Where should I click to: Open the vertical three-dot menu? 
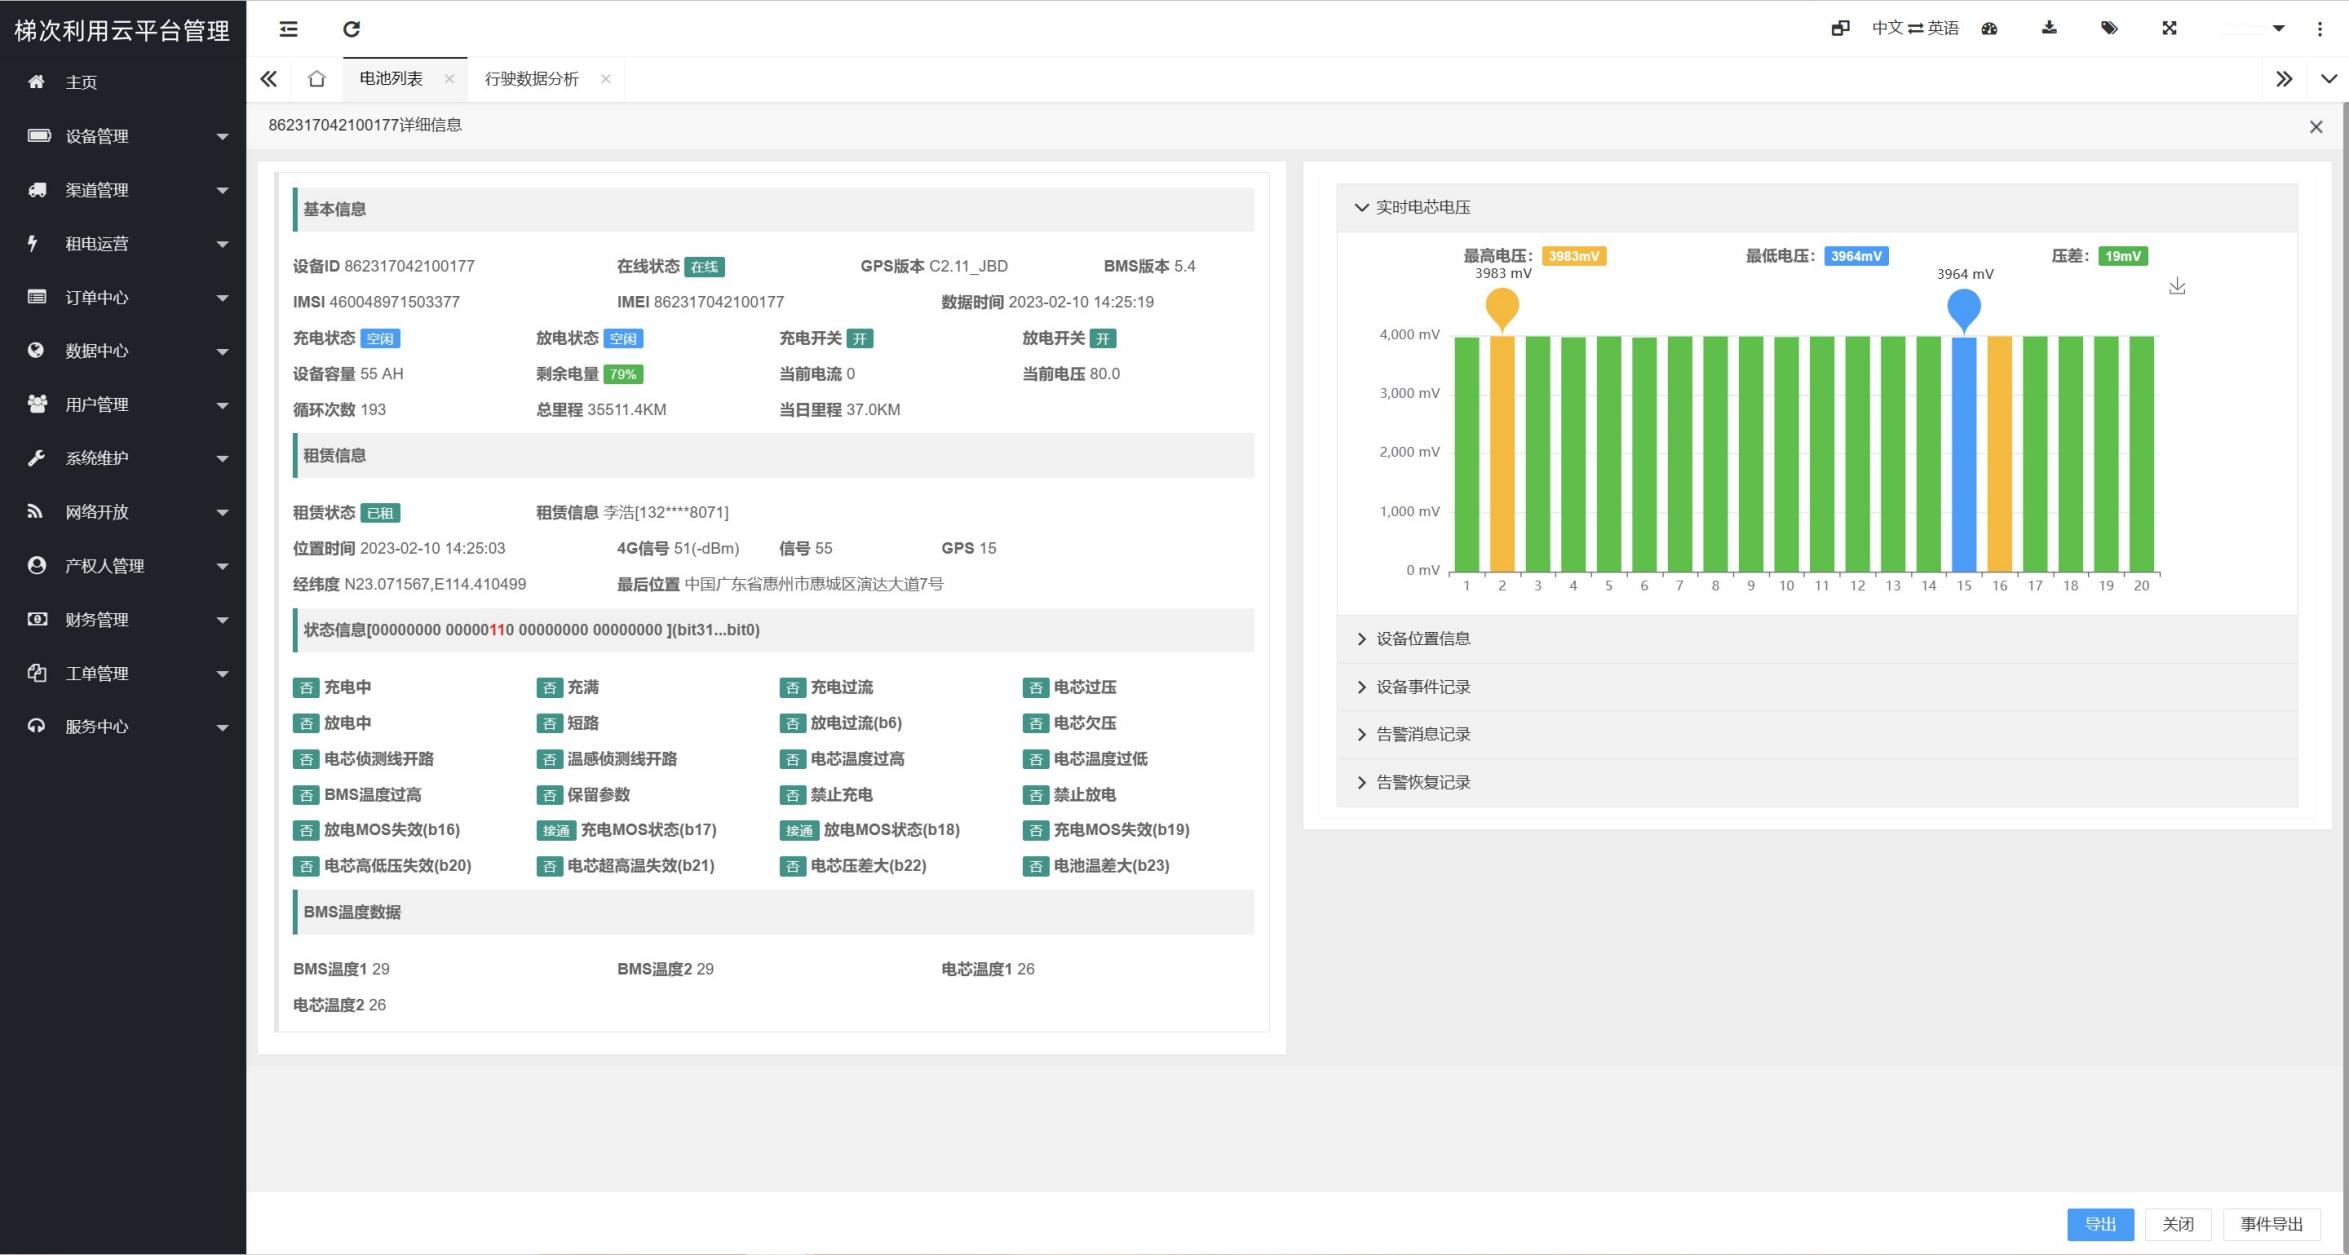tap(2320, 29)
